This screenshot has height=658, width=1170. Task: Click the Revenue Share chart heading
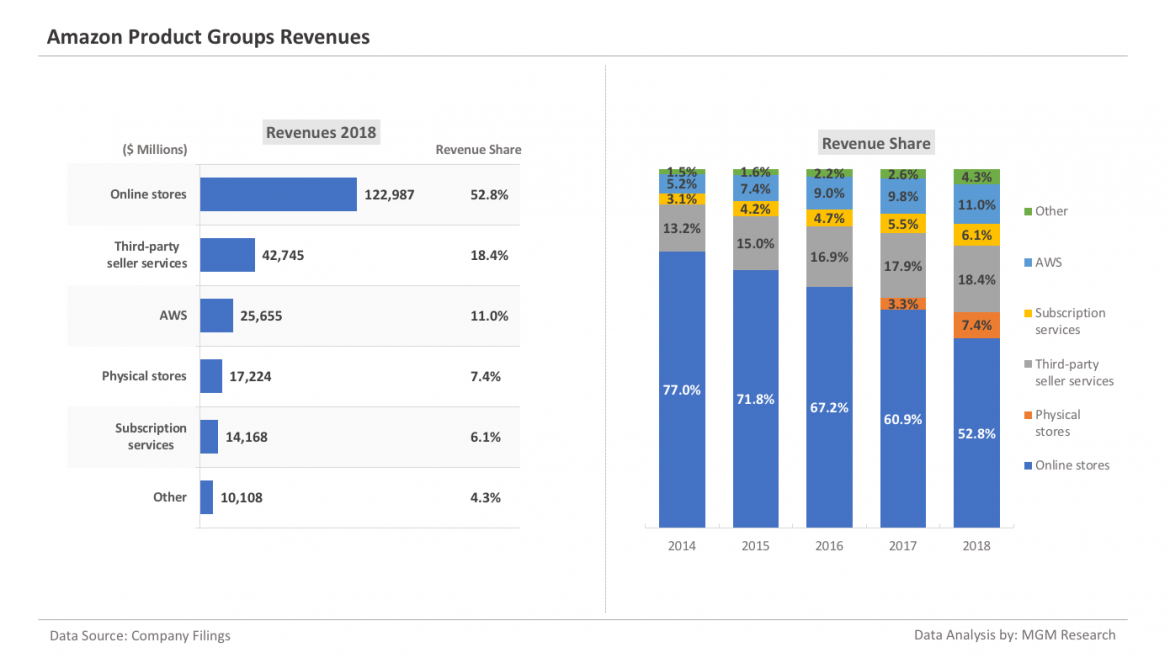click(x=876, y=143)
